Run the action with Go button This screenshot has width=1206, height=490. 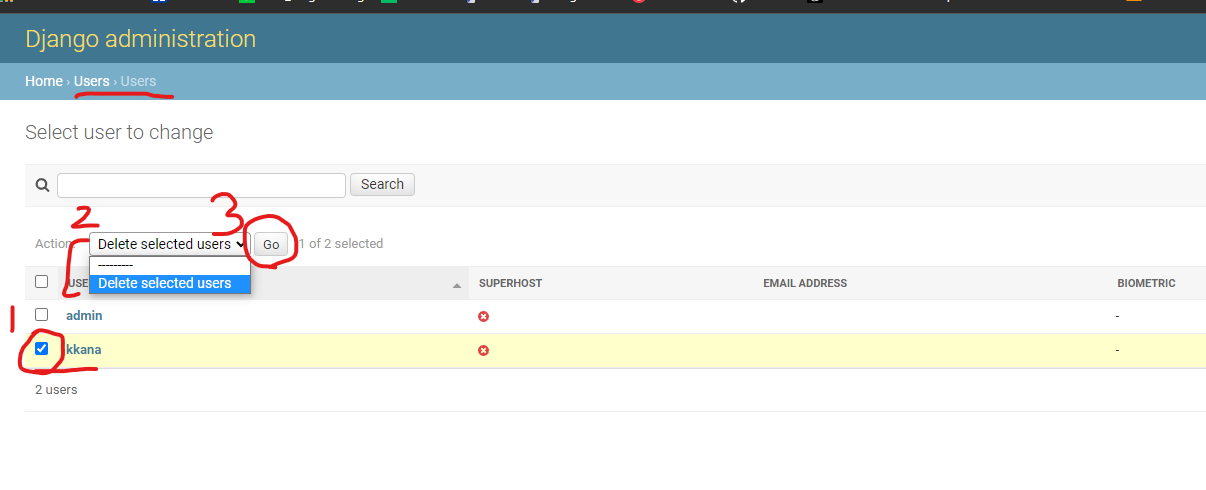(271, 245)
